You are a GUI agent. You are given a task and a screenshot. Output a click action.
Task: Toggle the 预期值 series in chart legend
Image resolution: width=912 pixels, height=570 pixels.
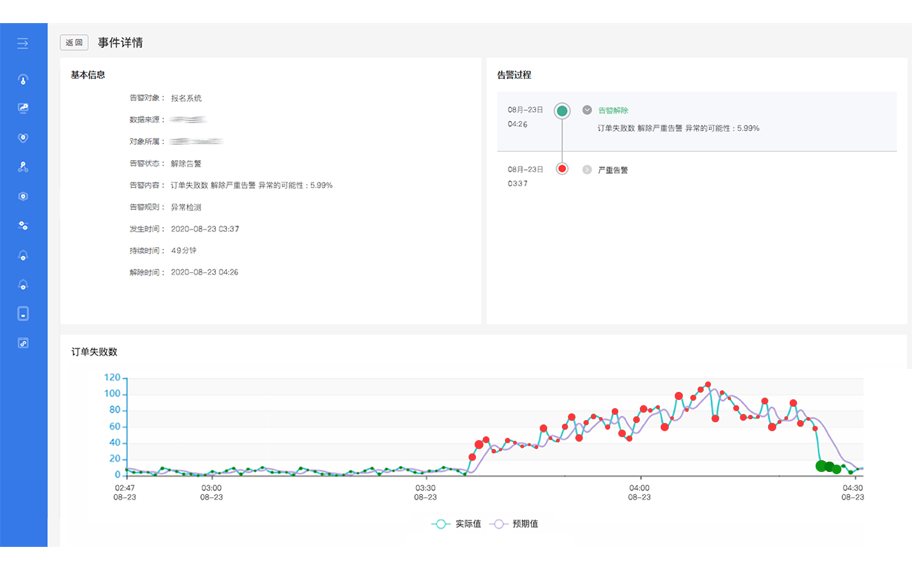point(516,524)
